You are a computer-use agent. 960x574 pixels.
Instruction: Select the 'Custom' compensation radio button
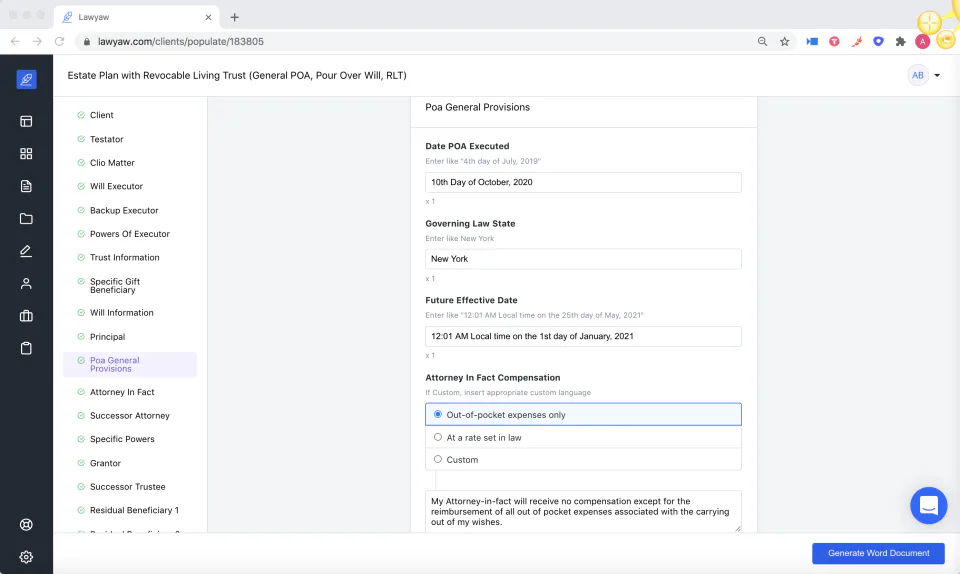pos(438,459)
